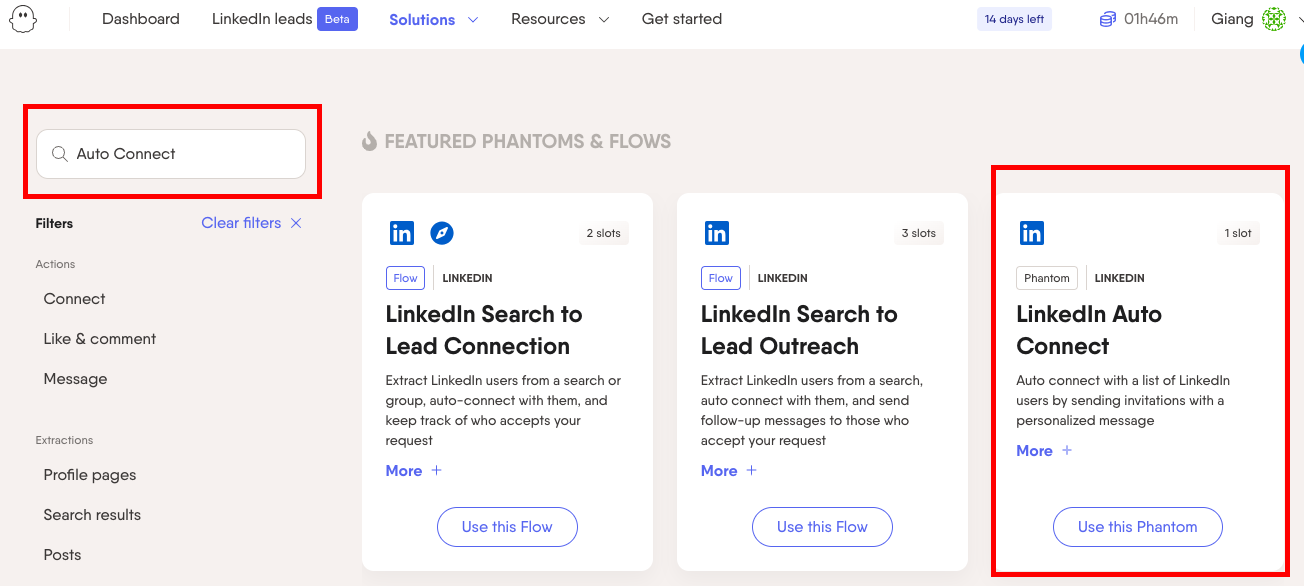Click the flame icon beside Featured Phantoms

click(370, 141)
